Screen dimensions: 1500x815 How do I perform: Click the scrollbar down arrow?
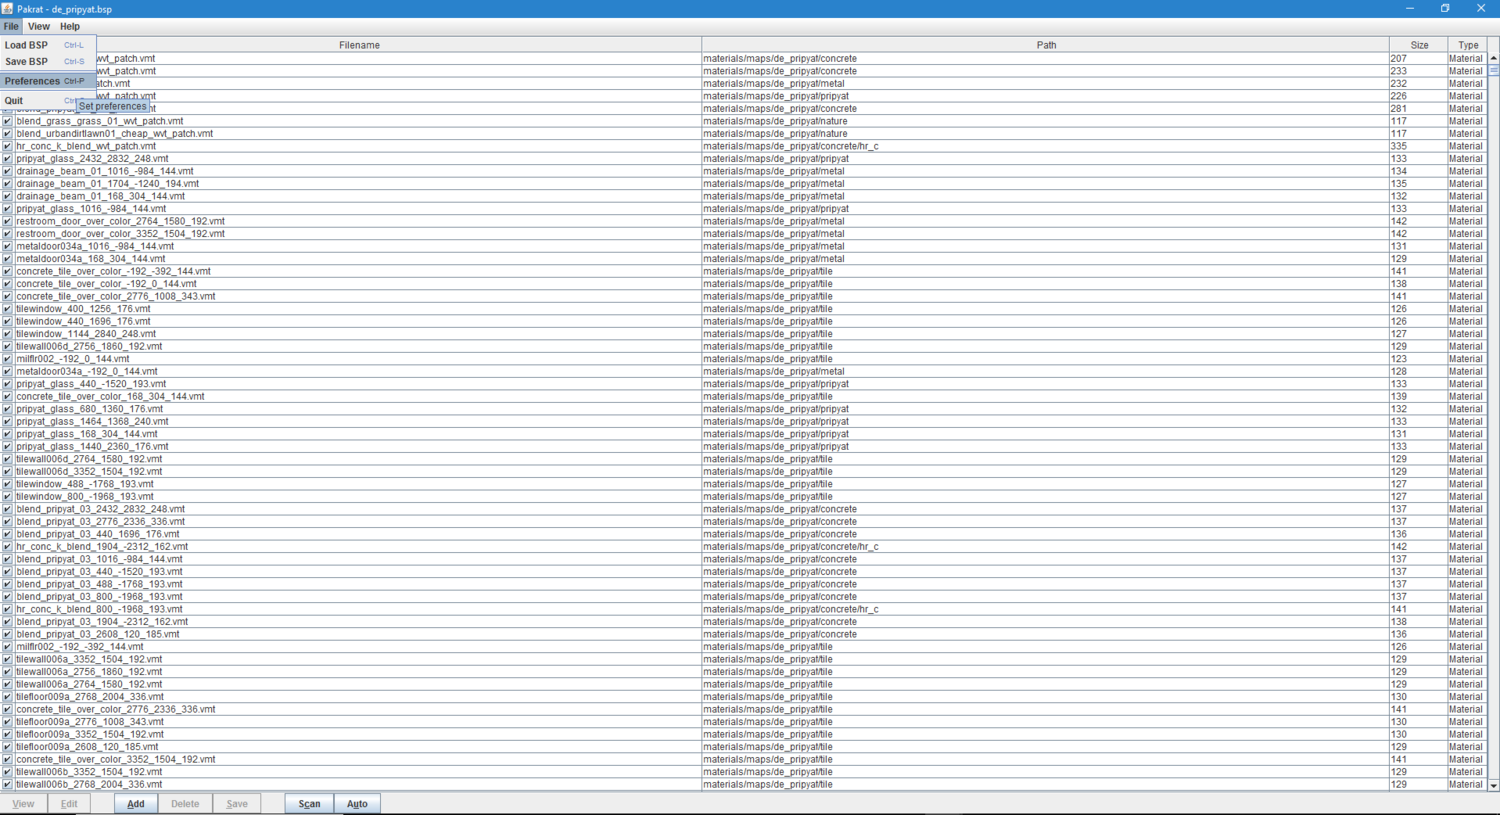(x=1493, y=786)
